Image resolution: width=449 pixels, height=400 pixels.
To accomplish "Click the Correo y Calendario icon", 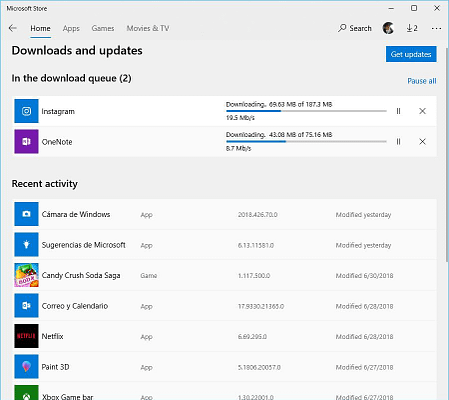I will (26, 306).
